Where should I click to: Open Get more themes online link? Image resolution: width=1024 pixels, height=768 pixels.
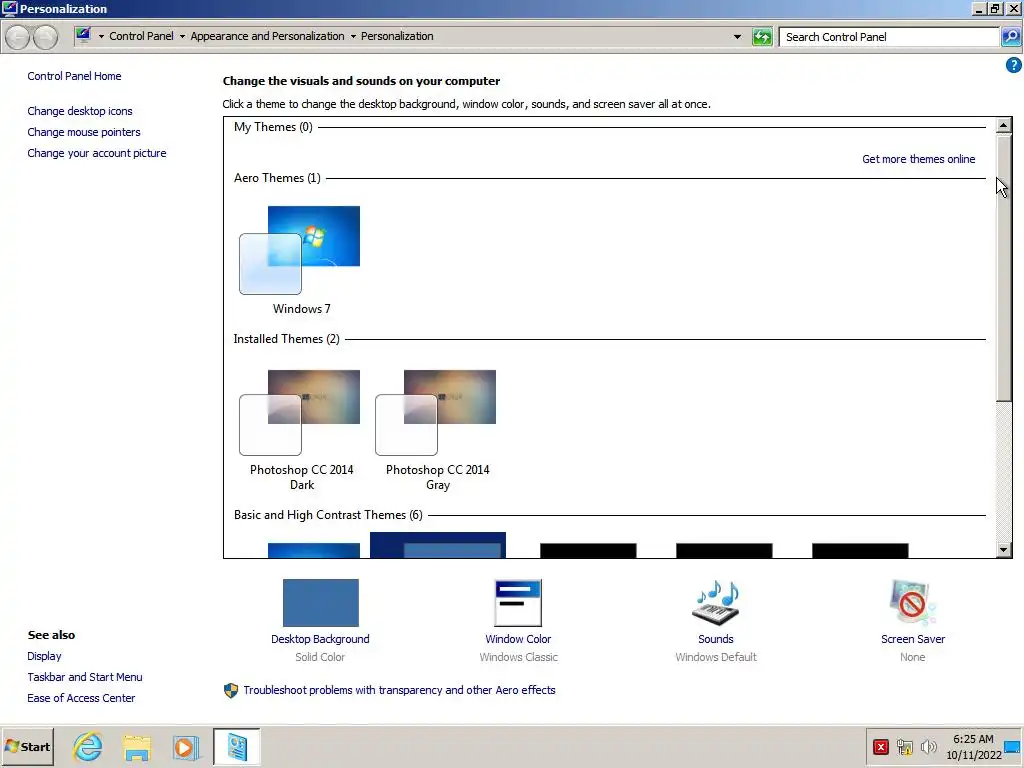click(x=918, y=159)
